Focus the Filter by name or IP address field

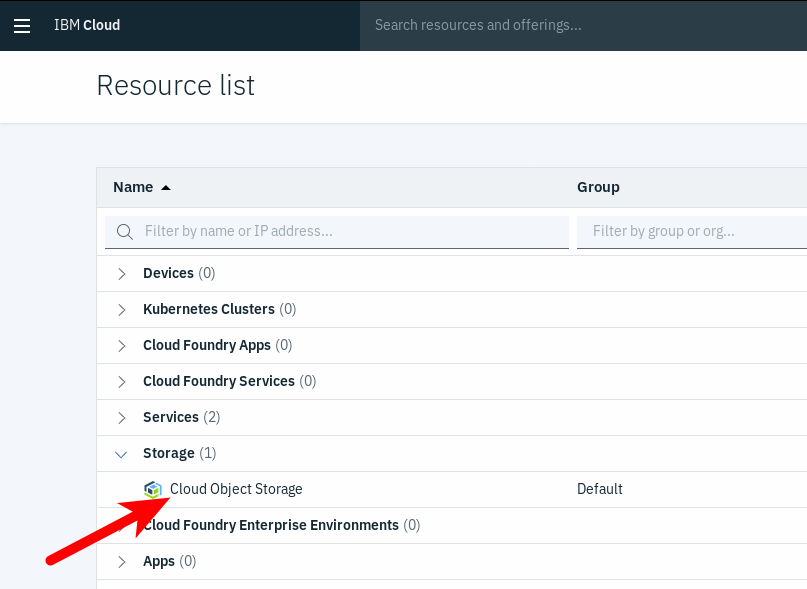point(337,232)
